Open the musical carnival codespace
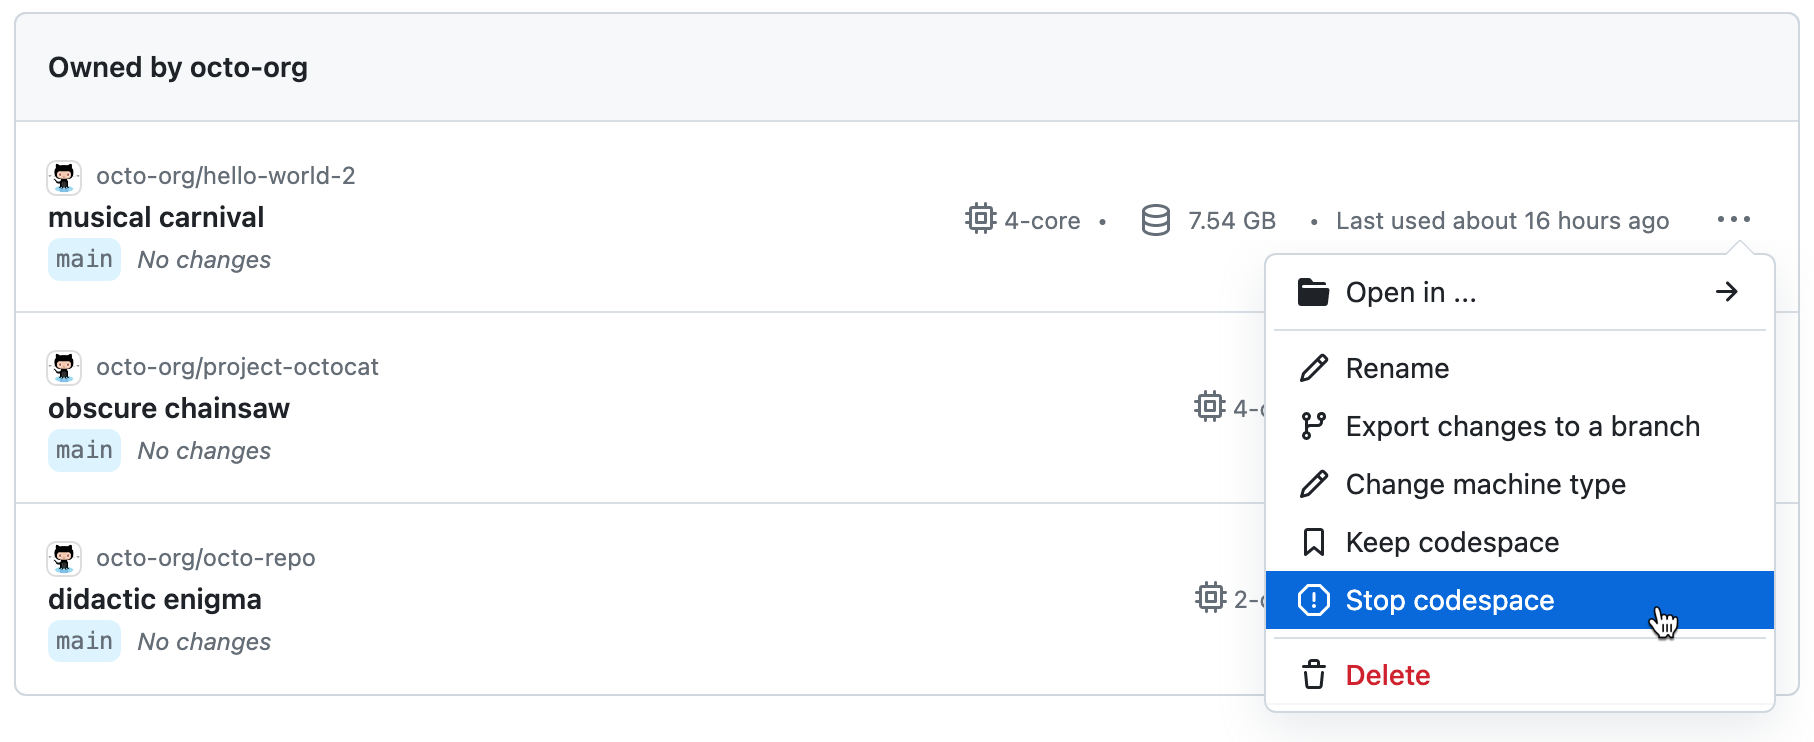 coord(156,217)
